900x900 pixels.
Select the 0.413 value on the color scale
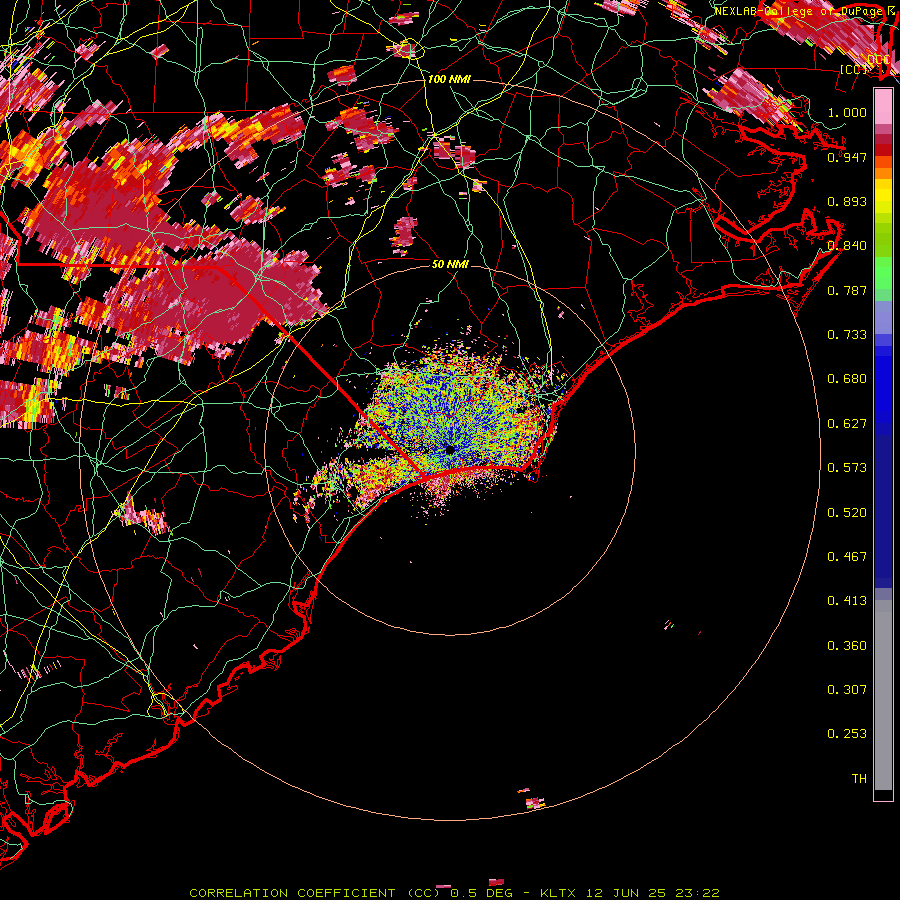click(847, 601)
